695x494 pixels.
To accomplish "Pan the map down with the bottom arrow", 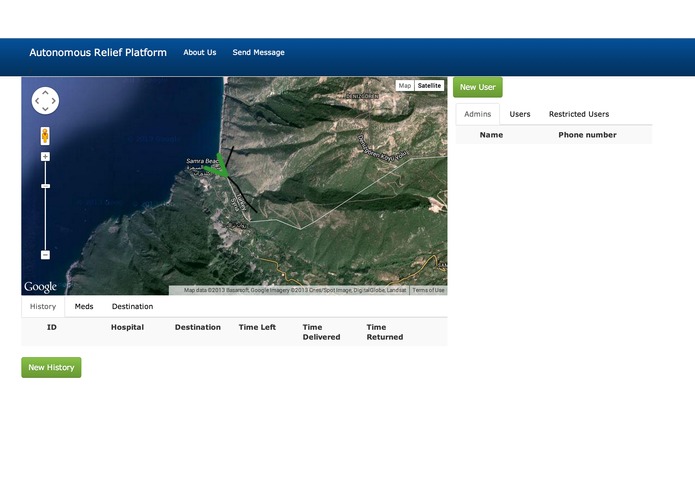I will click(x=45, y=109).
